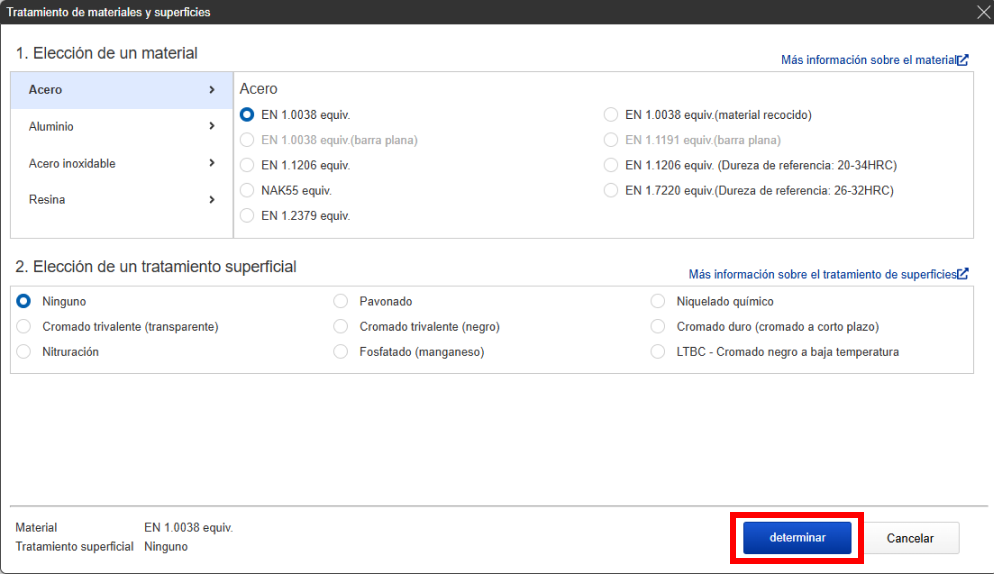Image resolution: width=994 pixels, height=574 pixels.
Task: Open the surface treatment information link
Action: click(827, 274)
